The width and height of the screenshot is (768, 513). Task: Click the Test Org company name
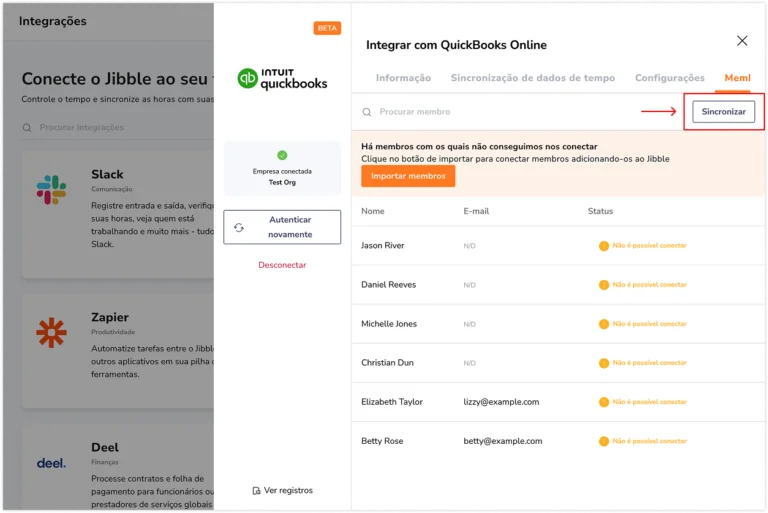(x=282, y=182)
